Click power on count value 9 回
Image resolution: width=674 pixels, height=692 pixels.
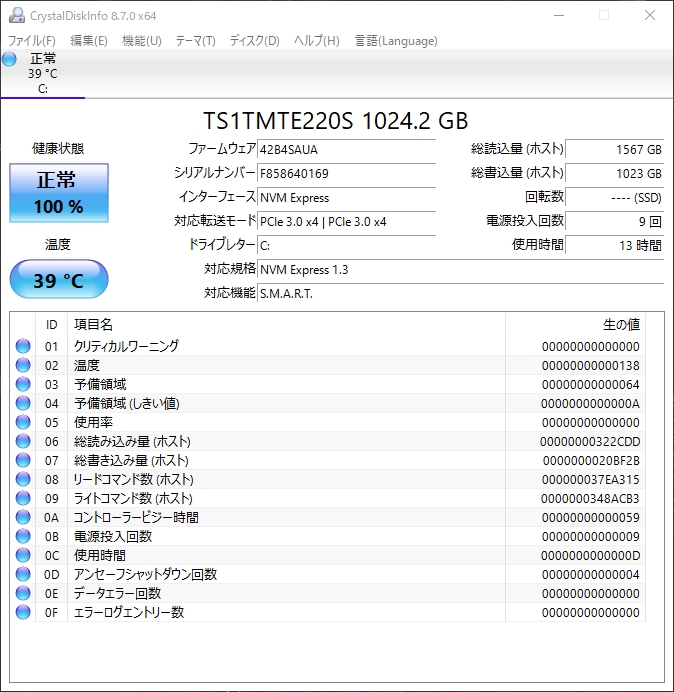[614, 221]
